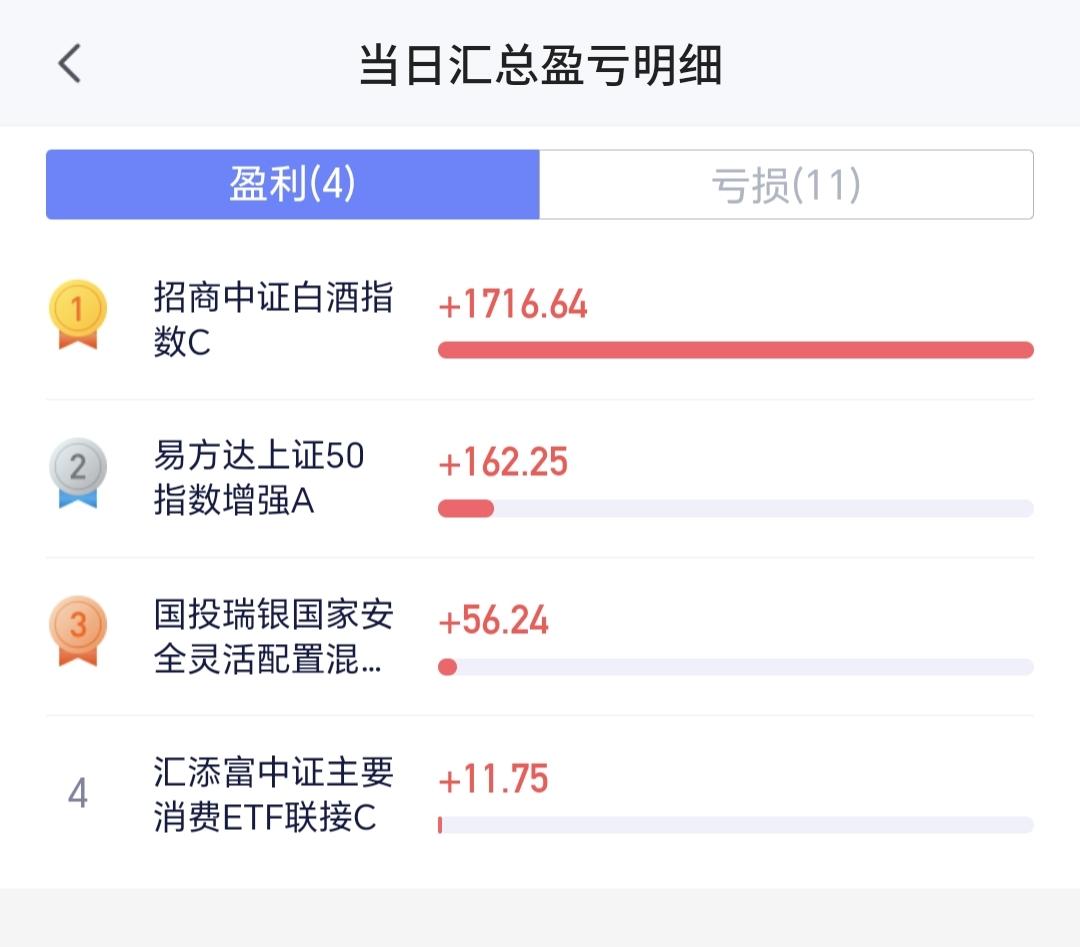Switch to the 盈利(4) tab
The width and height of the screenshot is (1080, 947).
pos(292,185)
